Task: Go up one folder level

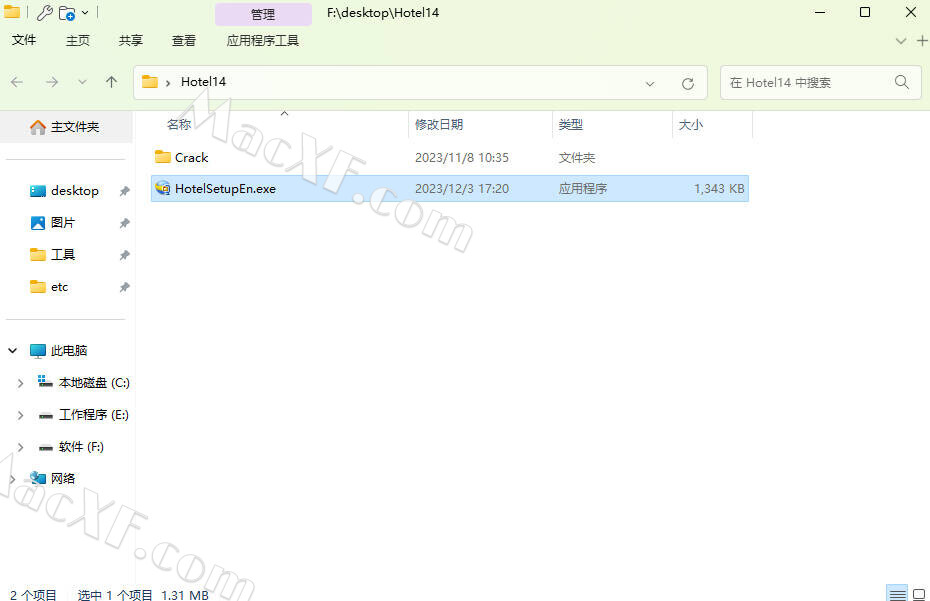Action: 112,82
